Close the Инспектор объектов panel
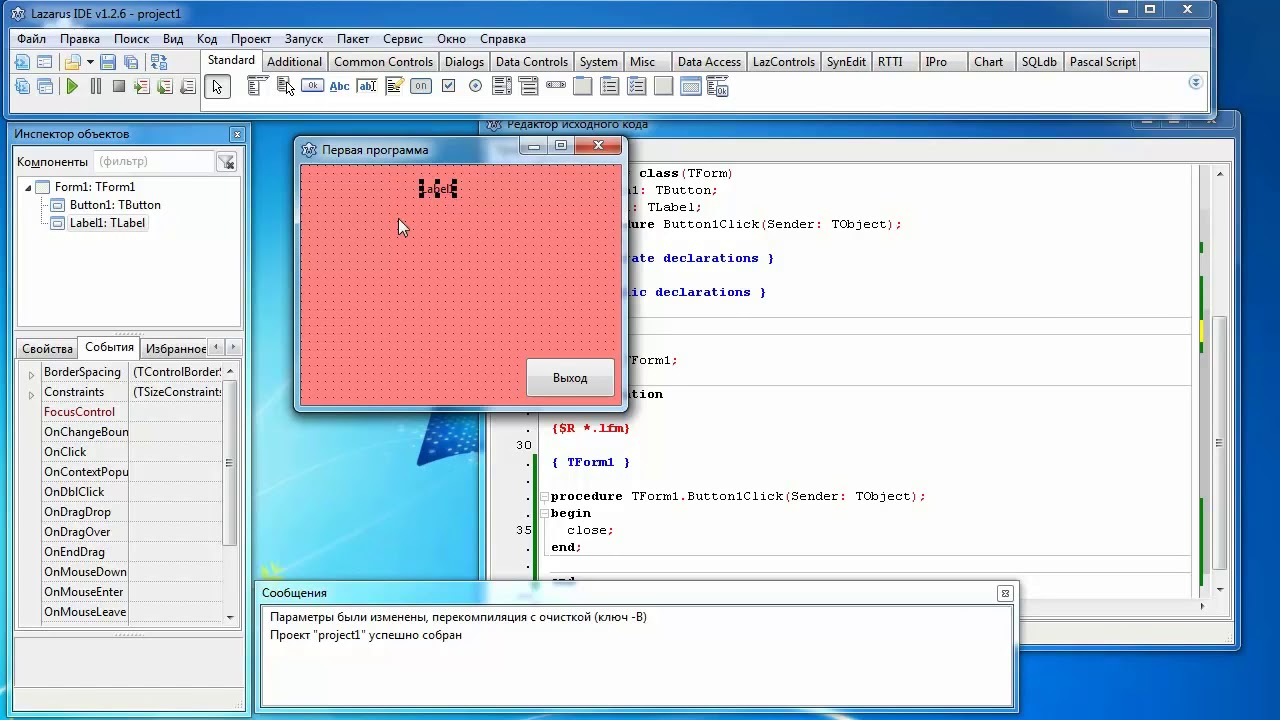 pos(237,134)
